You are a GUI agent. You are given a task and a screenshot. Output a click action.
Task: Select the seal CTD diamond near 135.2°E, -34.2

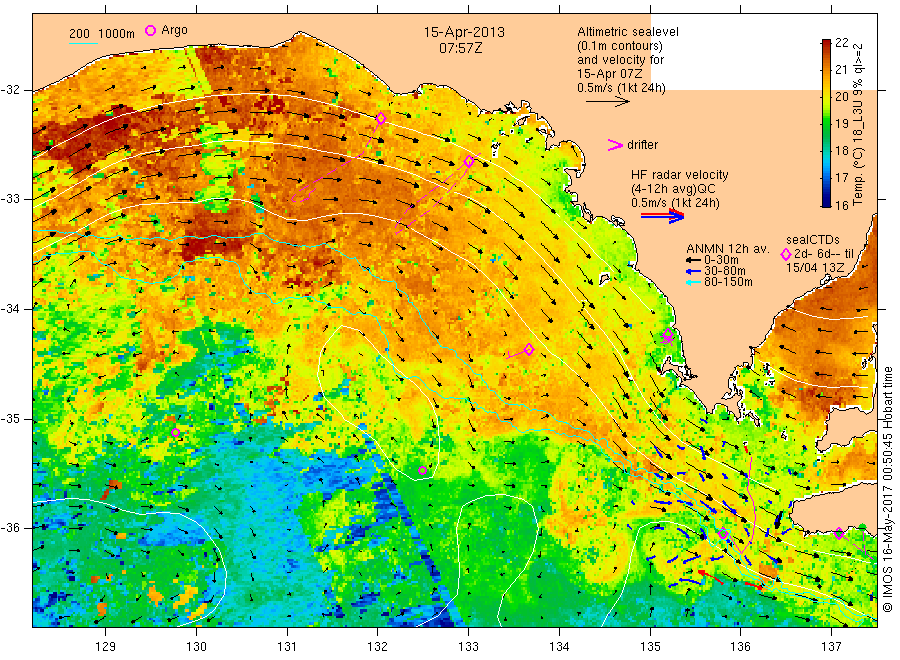[668, 335]
